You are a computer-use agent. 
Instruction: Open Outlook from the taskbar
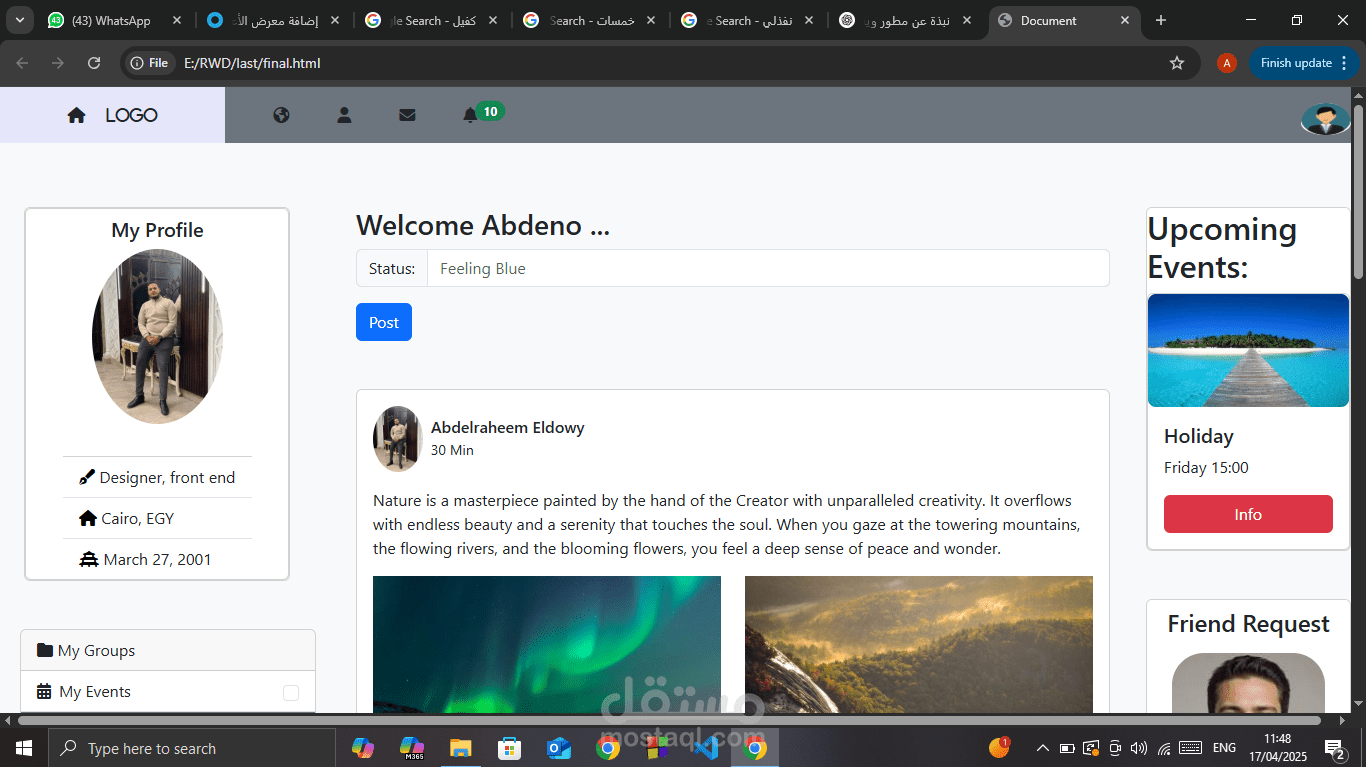[559, 748]
